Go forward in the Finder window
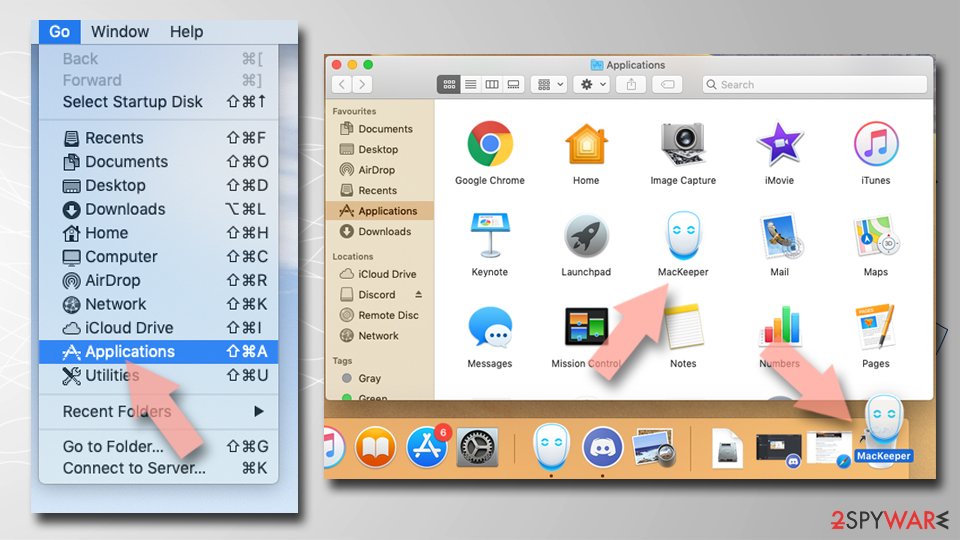The image size is (960, 540). [x=362, y=84]
